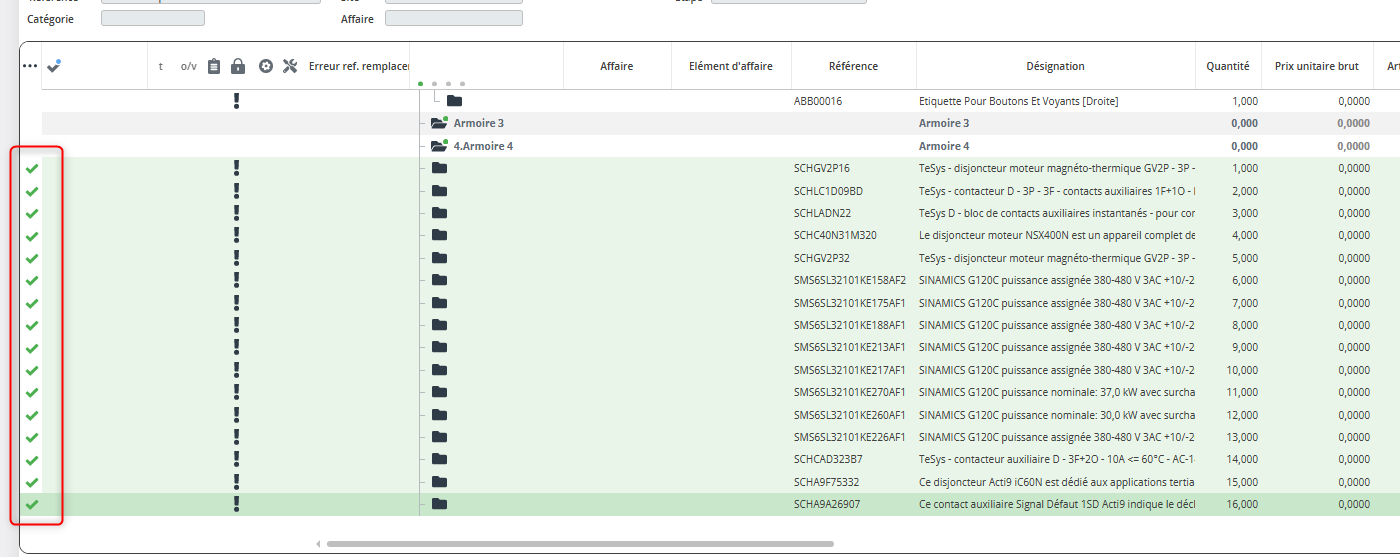
Task: Select reference cell ABB00016
Action: (x=818, y=101)
